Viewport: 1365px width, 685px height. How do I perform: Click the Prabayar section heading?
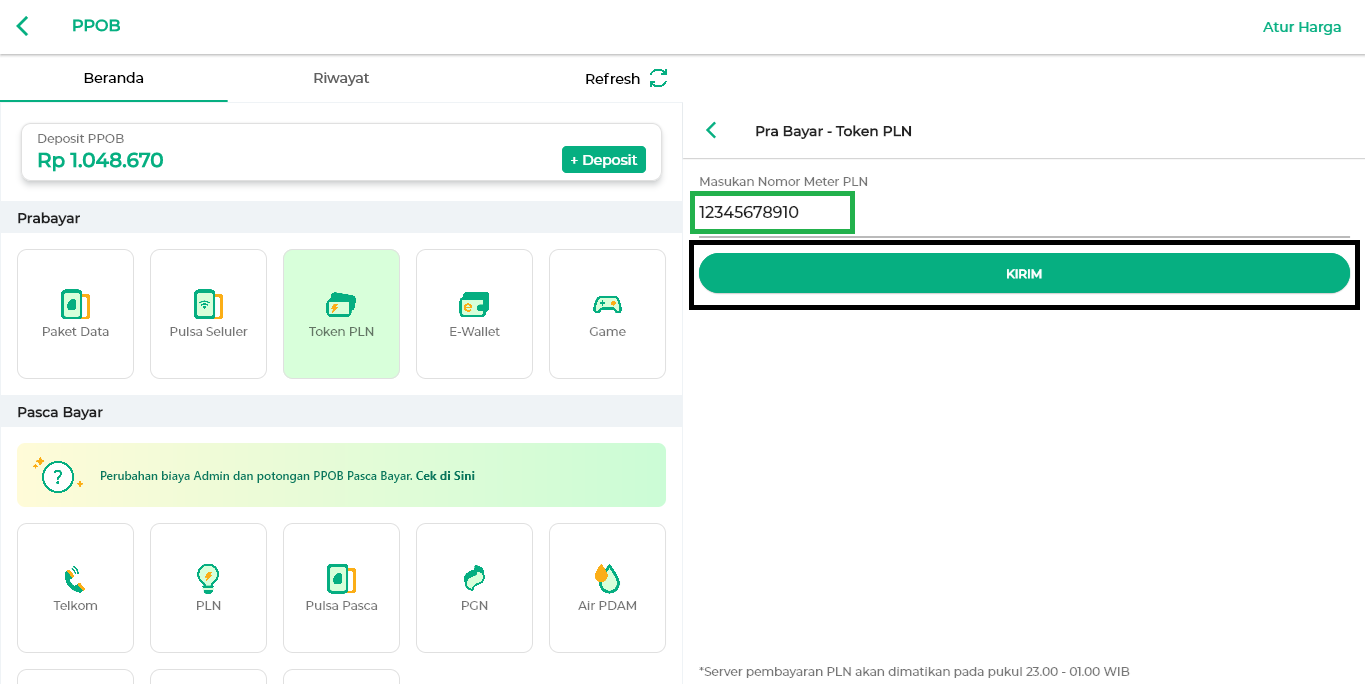tap(48, 218)
